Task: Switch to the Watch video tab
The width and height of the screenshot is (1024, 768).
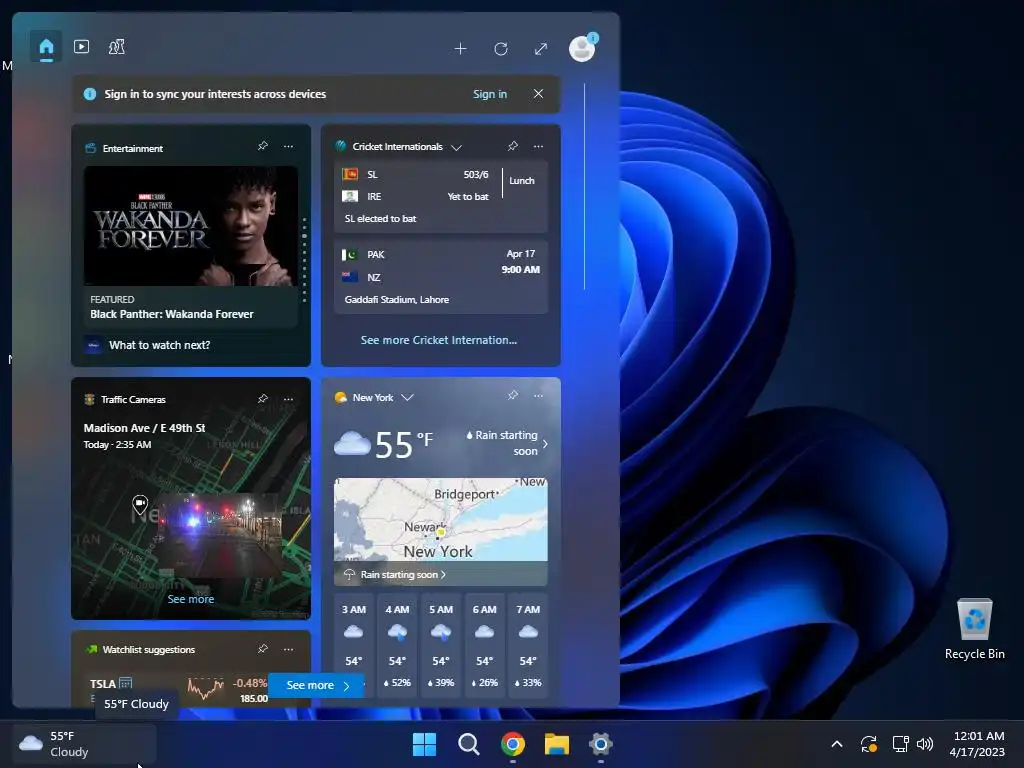Action: [x=82, y=47]
